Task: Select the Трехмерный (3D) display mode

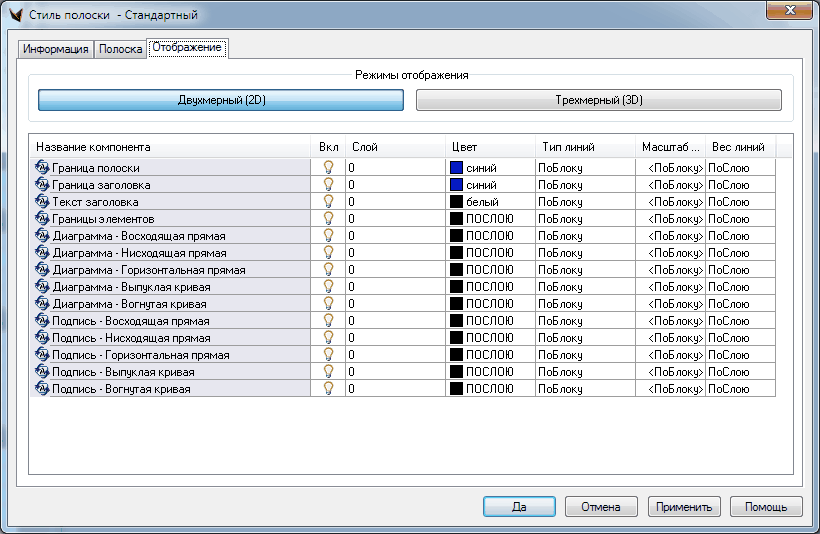Action: click(x=598, y=100)
